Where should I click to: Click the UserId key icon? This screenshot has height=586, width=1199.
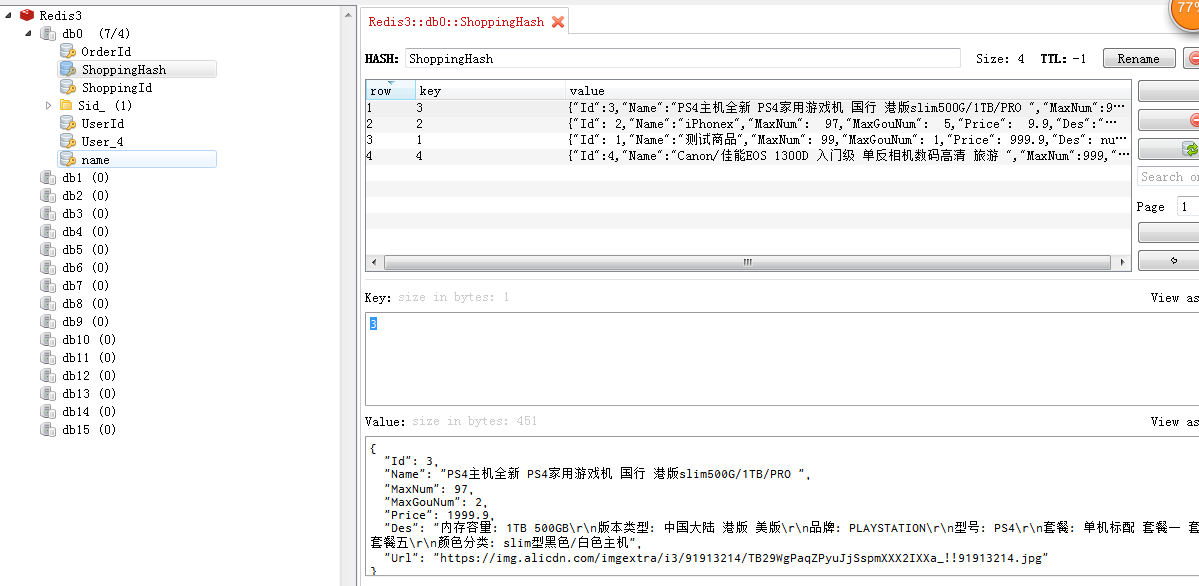click(67, 123)
